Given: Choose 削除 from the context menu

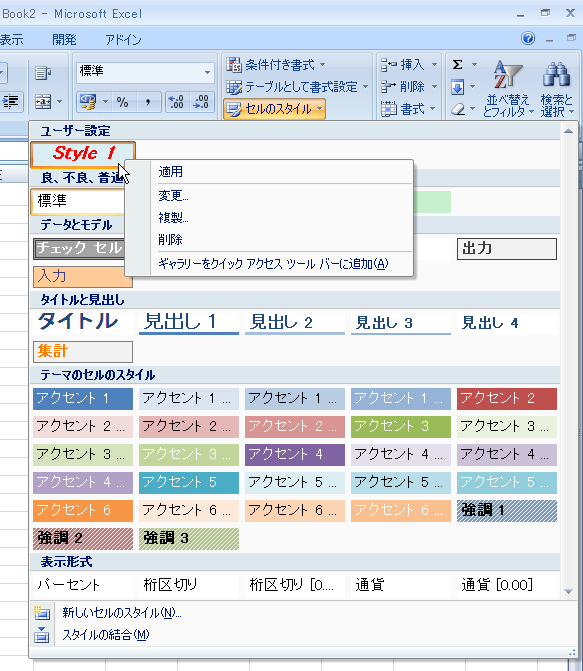Looking at the screenshot, I should 269,240.
